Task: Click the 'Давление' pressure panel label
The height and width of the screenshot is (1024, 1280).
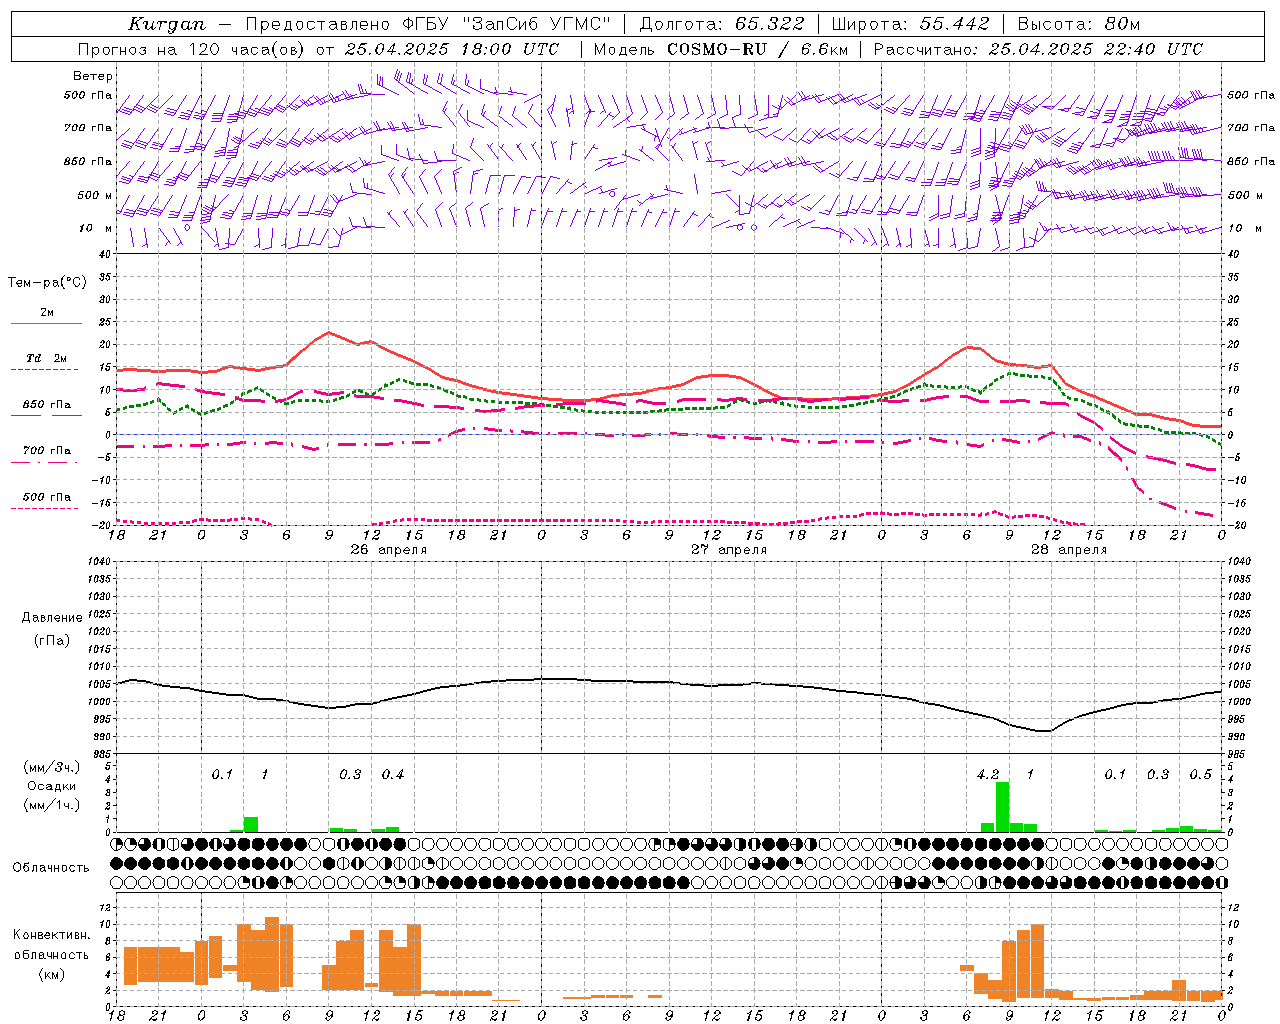Action: click(x=51, y=618)
